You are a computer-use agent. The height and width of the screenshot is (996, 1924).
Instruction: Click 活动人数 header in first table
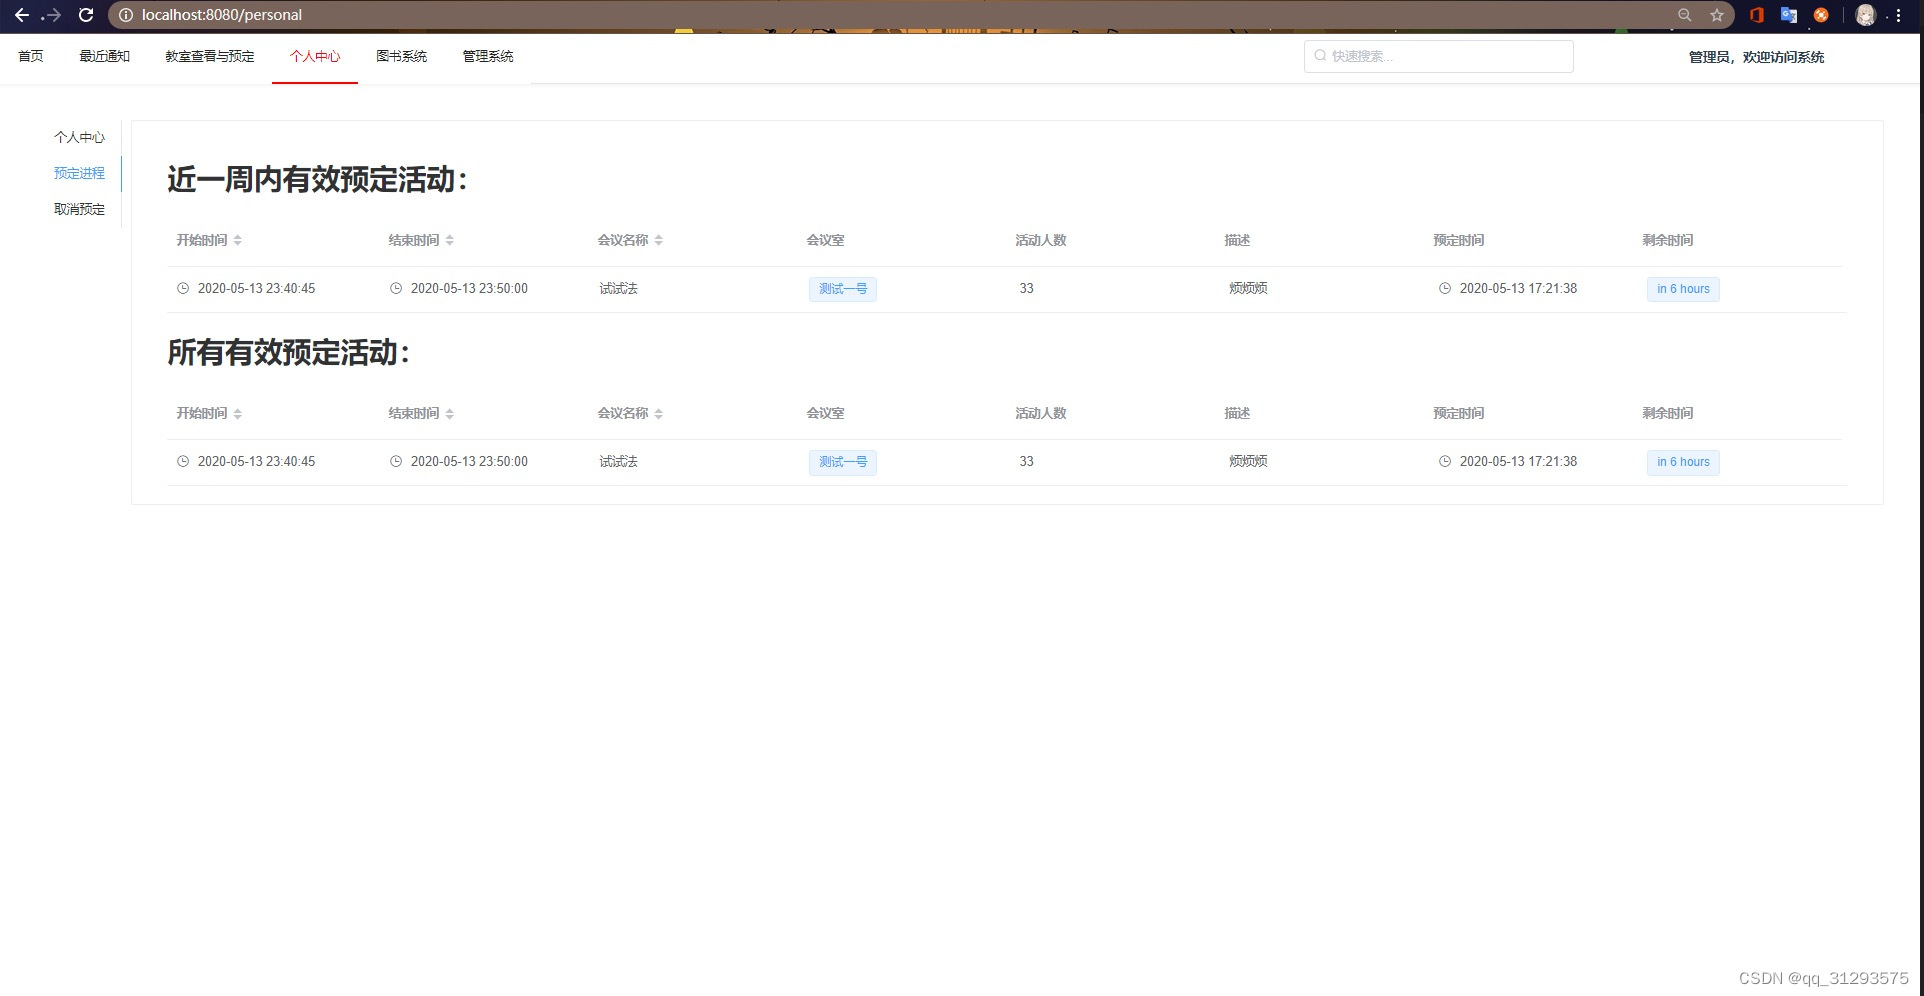(1040, 240)
